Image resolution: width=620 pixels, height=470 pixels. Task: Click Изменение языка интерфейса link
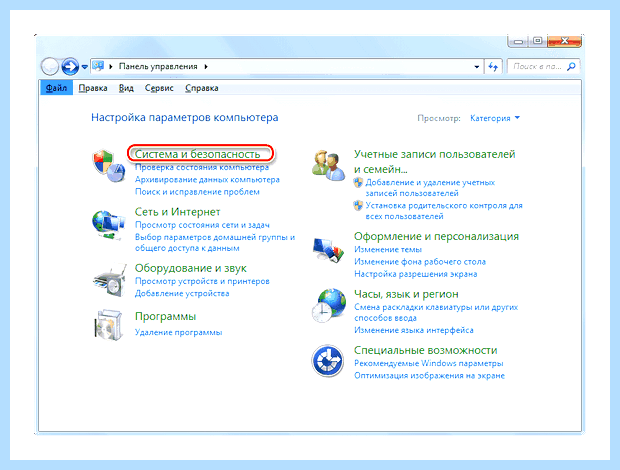(414, 330)
